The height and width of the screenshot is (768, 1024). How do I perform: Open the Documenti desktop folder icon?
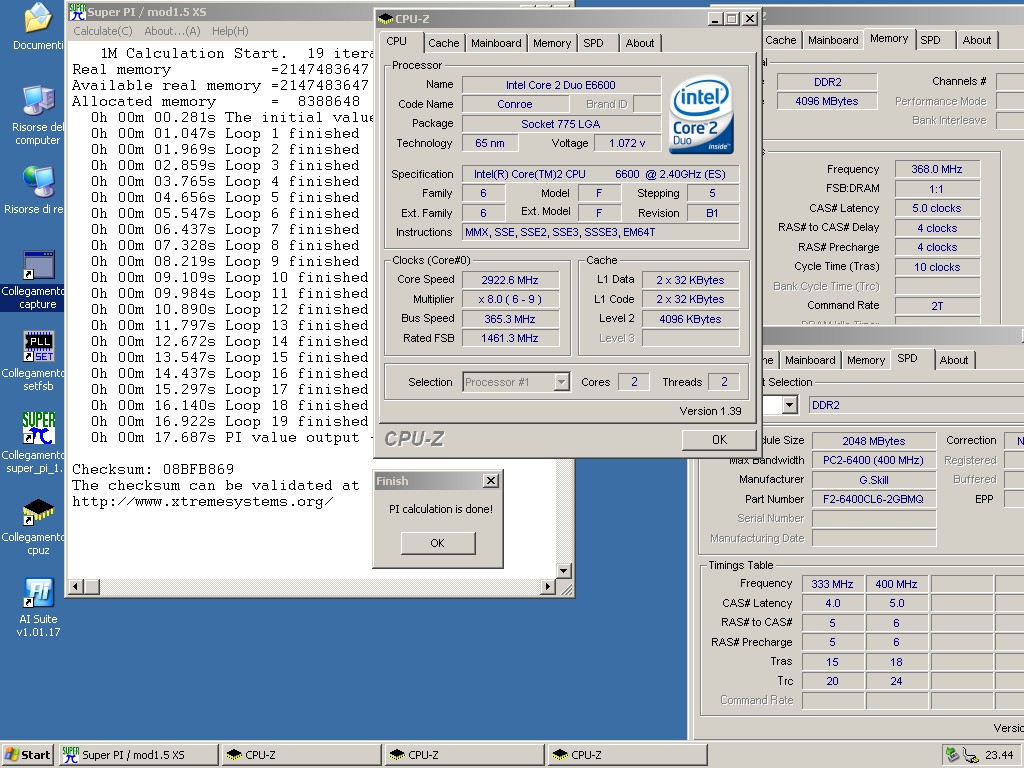tap(38, 18)
